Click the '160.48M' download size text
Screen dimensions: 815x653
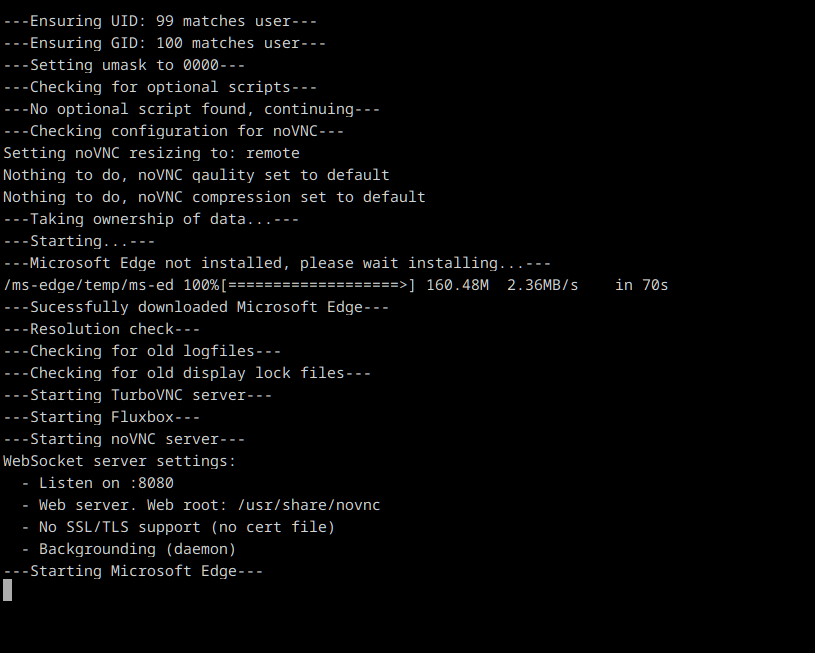click(x=457, y=285)
